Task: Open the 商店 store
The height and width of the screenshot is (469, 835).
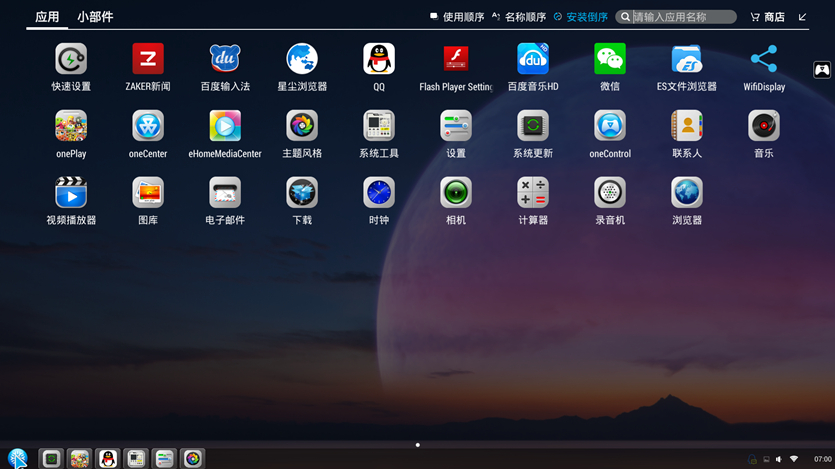Action: 767,17
